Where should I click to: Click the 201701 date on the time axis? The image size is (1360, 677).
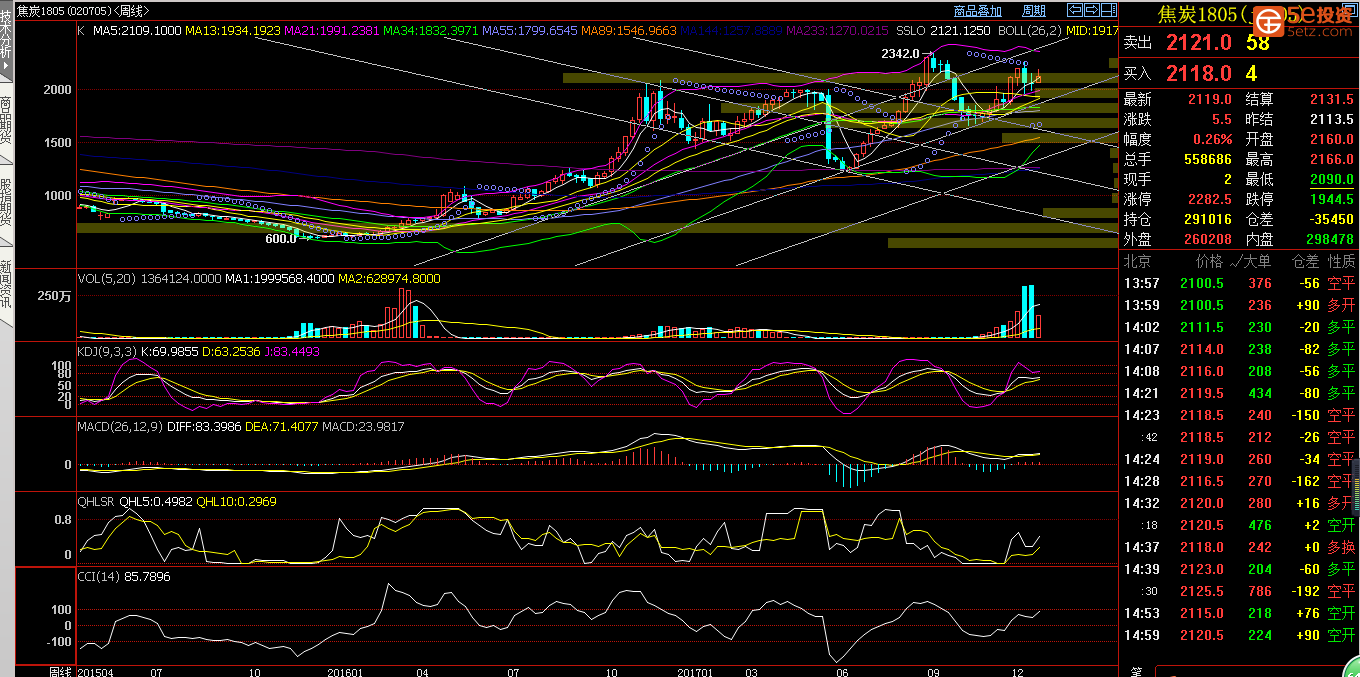pyautogui.click(x=695, y=672)
